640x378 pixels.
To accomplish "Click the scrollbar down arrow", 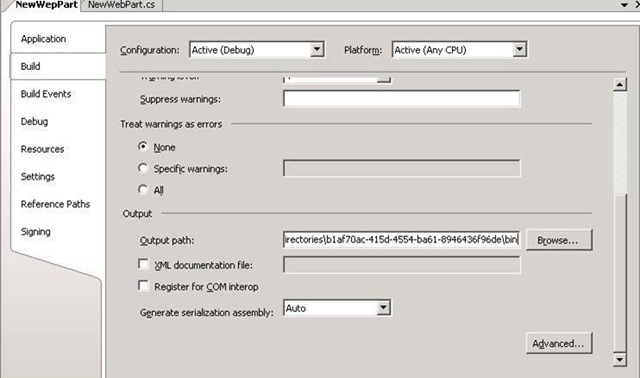I will (620, 359).
